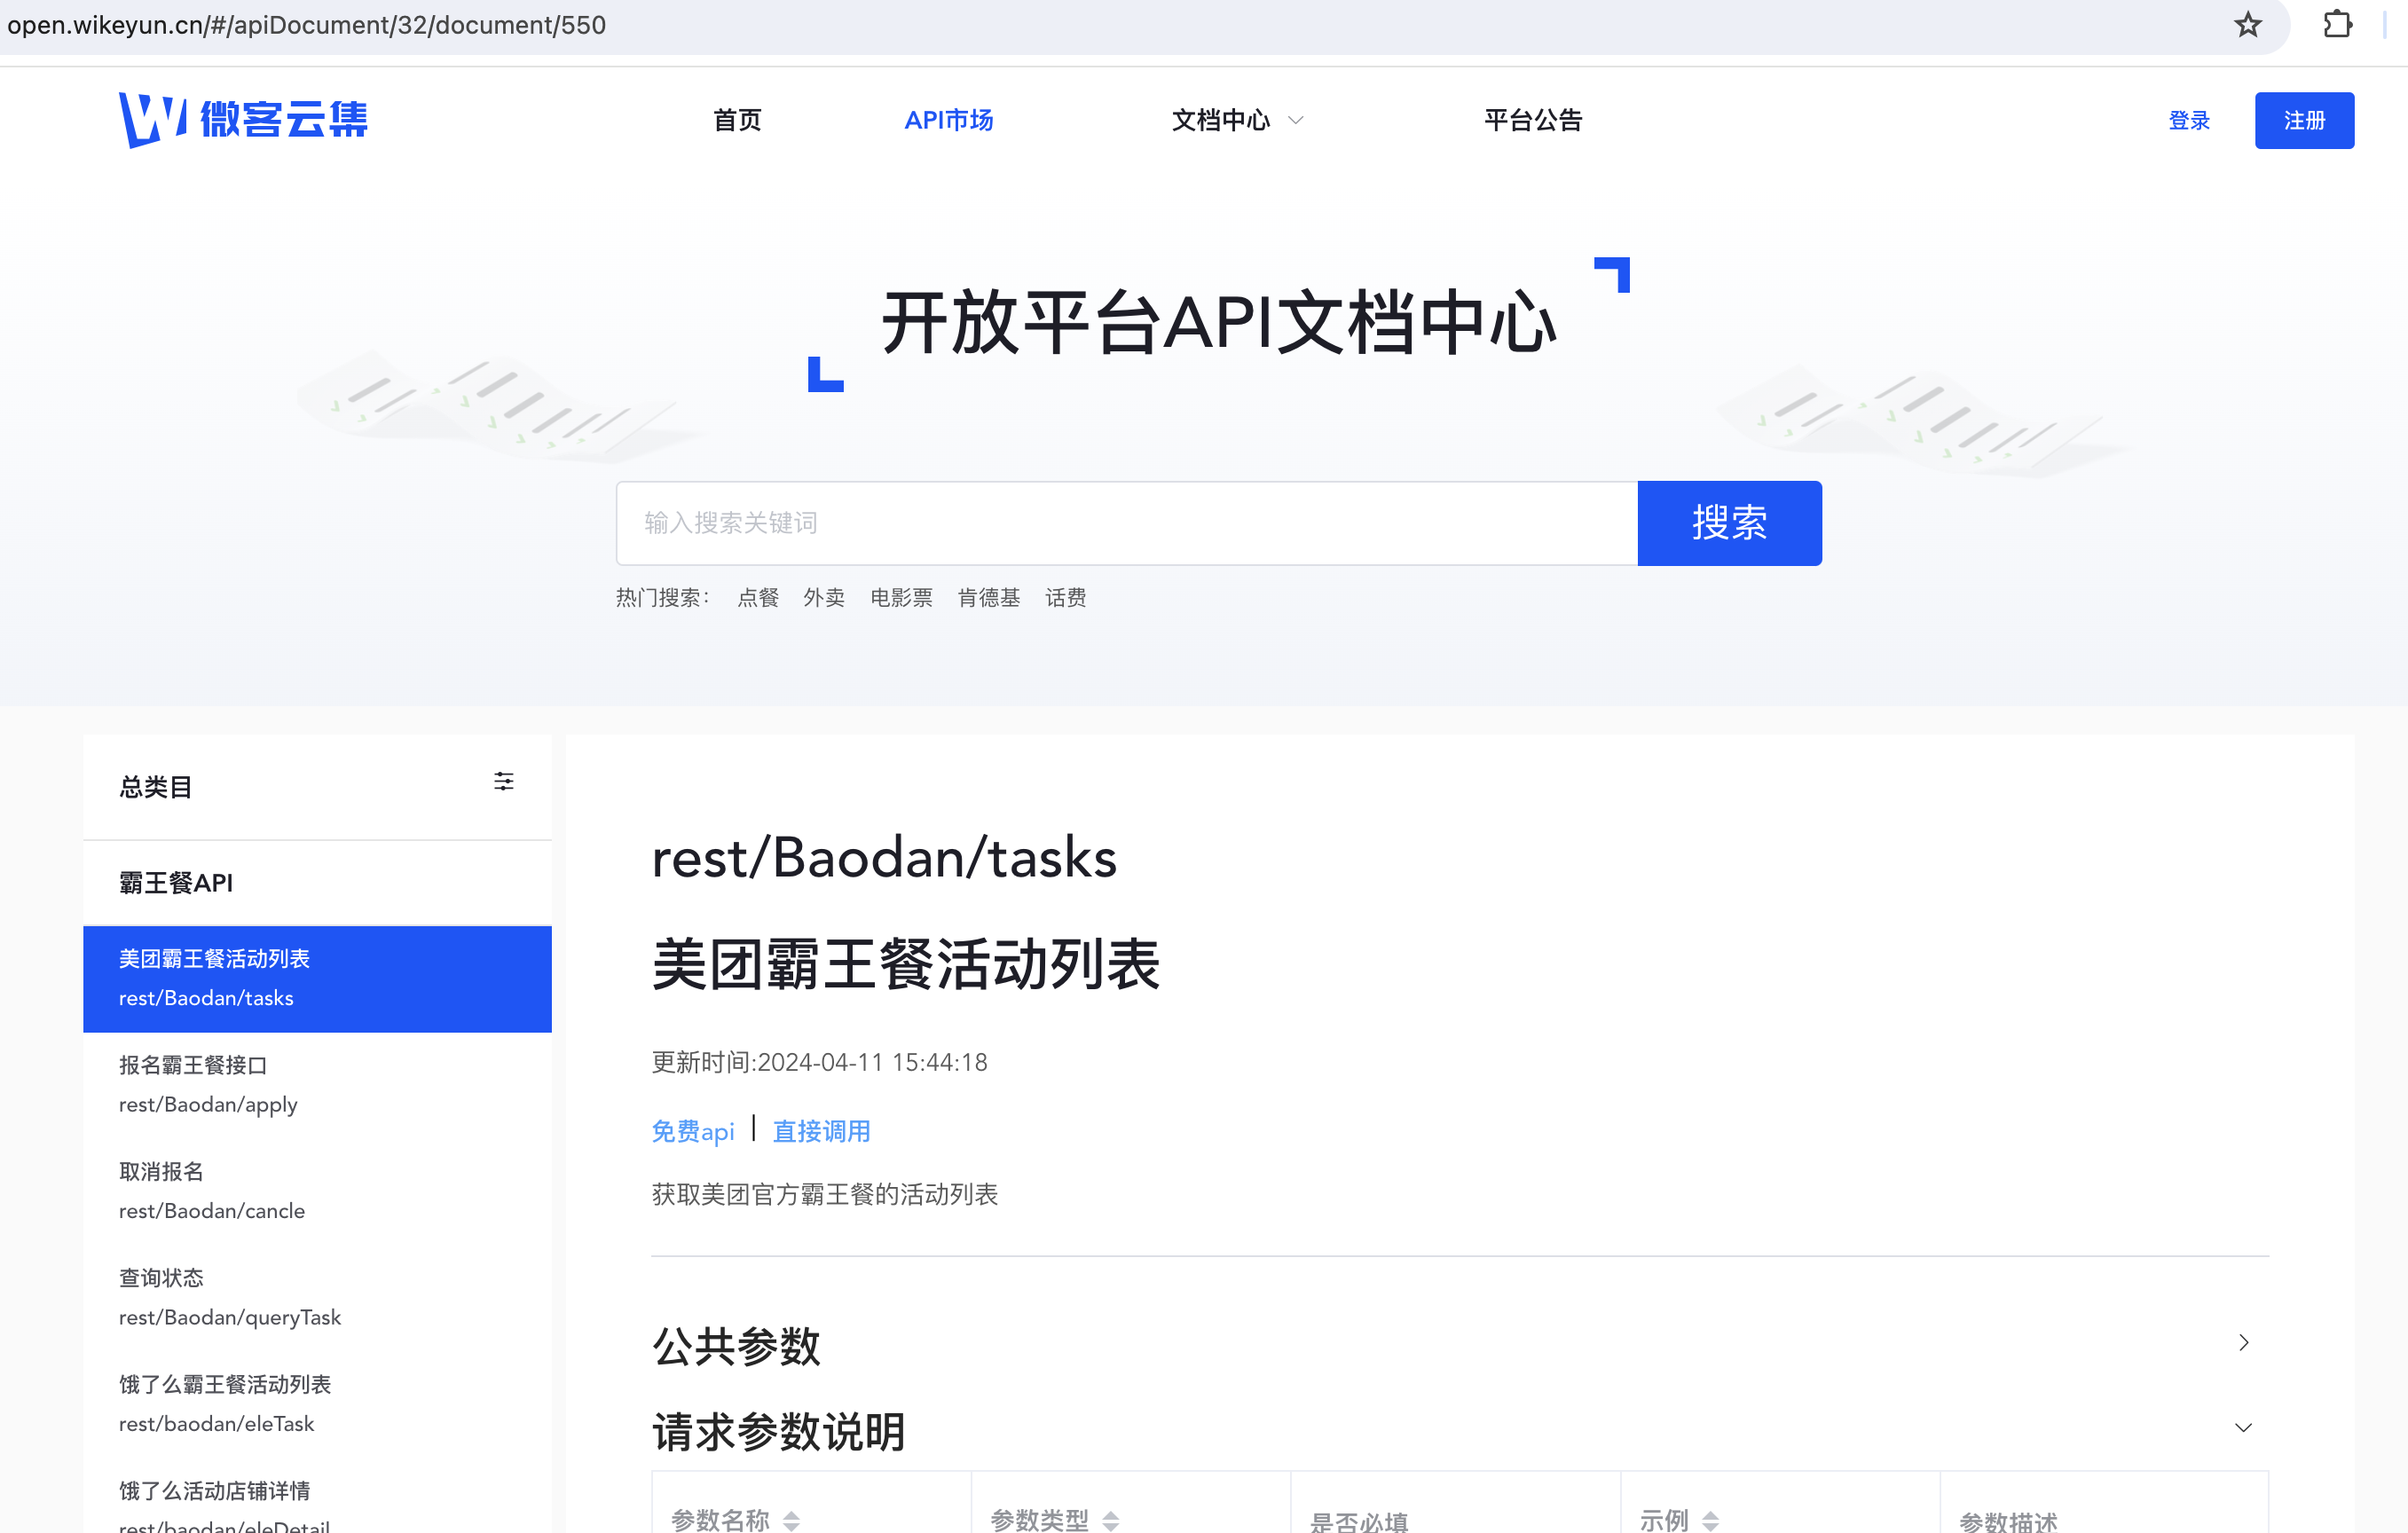This screenshot has width=2408, height=1533.
Task: Click the 公共参数 heading text
Action: [736, 1346]
